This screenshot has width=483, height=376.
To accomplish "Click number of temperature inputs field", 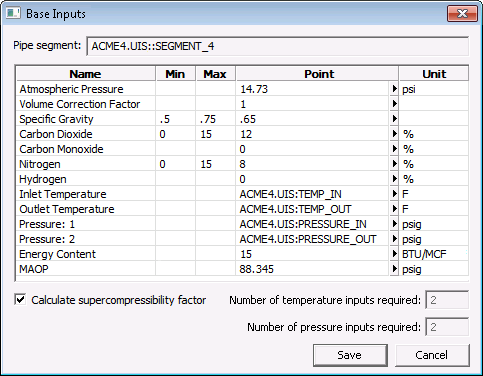I will pyautogui.click(x=447, y=300).
